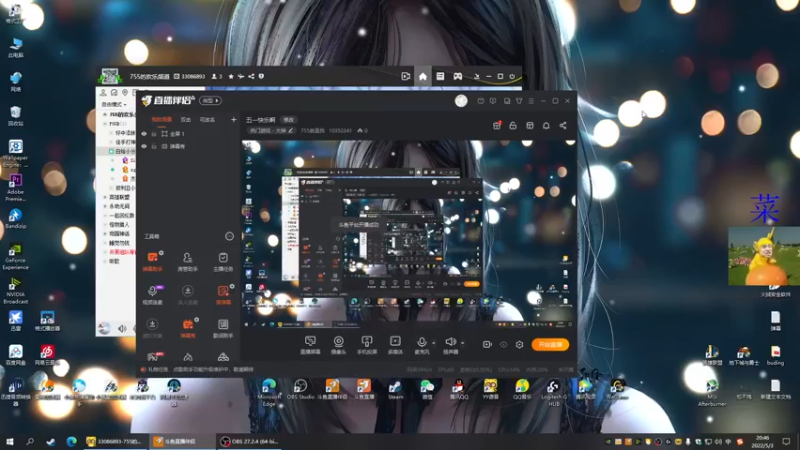Click record video icon near 开始直播
The height and width of the screenshot is (450, 800).
(x=487, y=344)
